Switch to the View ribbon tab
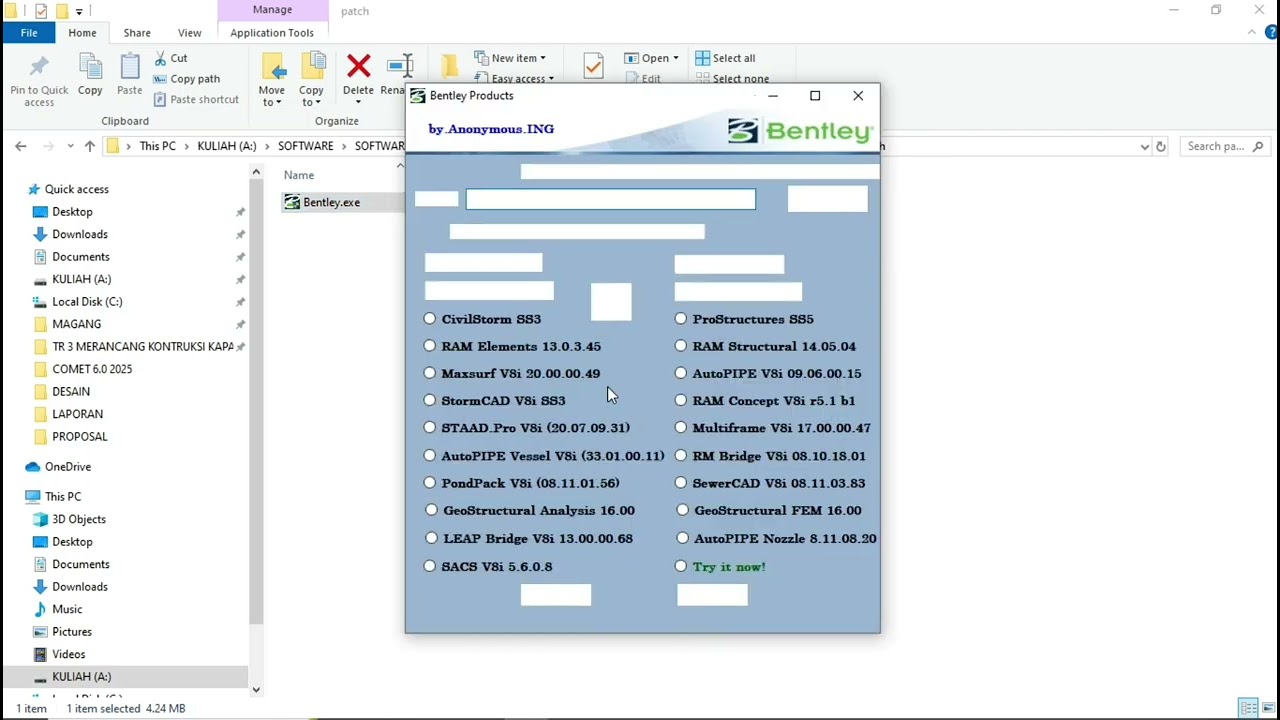The image size is (1280, 720). (189, 33)
